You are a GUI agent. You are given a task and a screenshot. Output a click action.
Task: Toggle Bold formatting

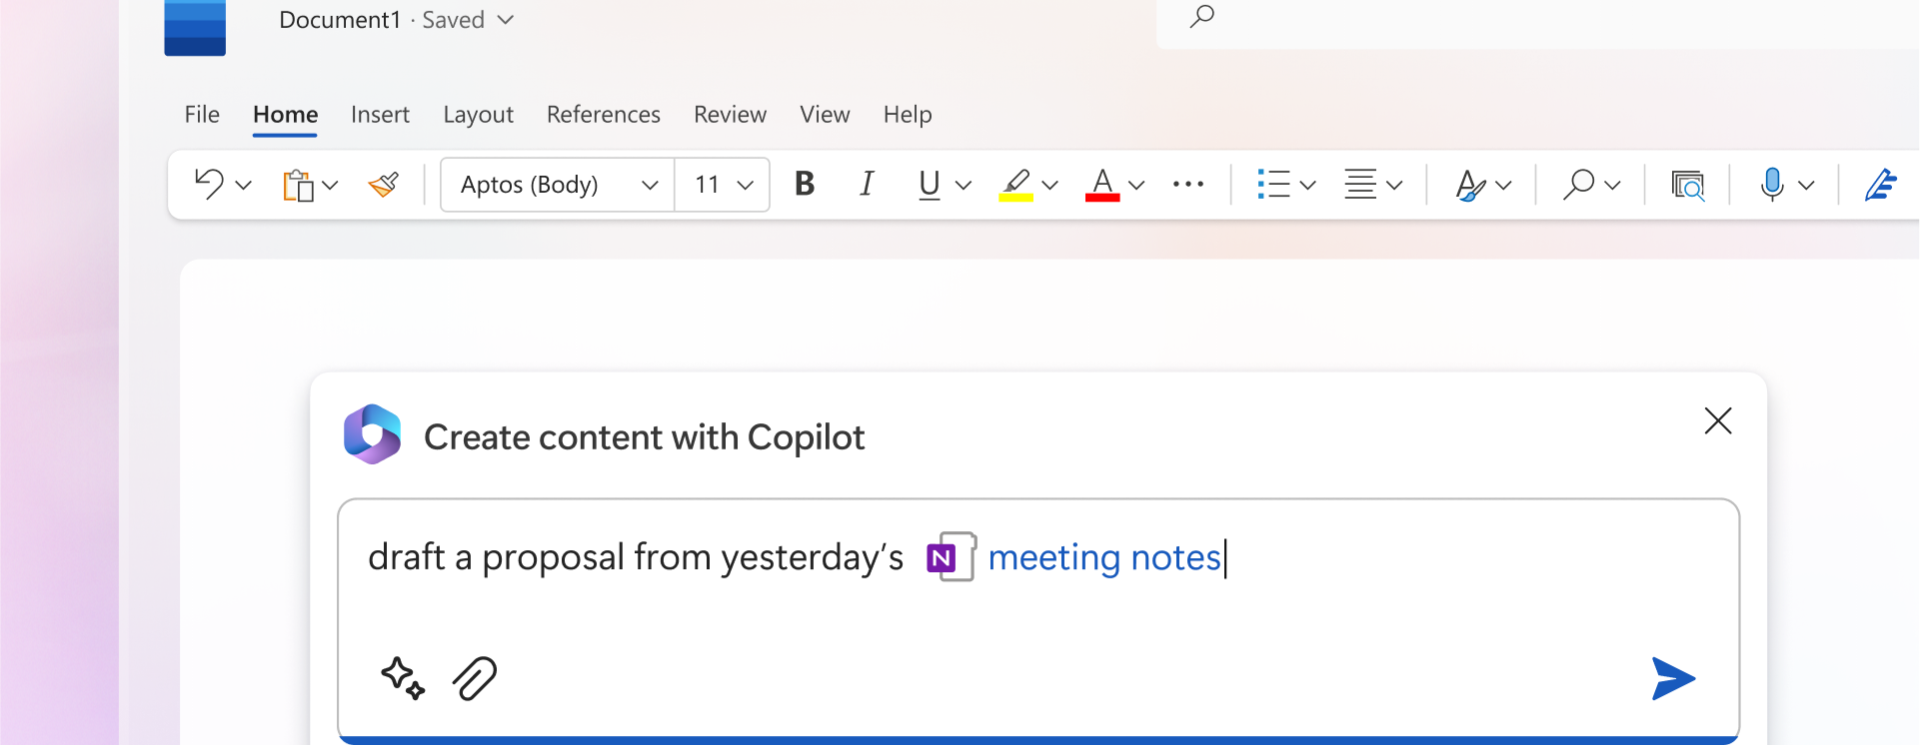click(805, 184)
